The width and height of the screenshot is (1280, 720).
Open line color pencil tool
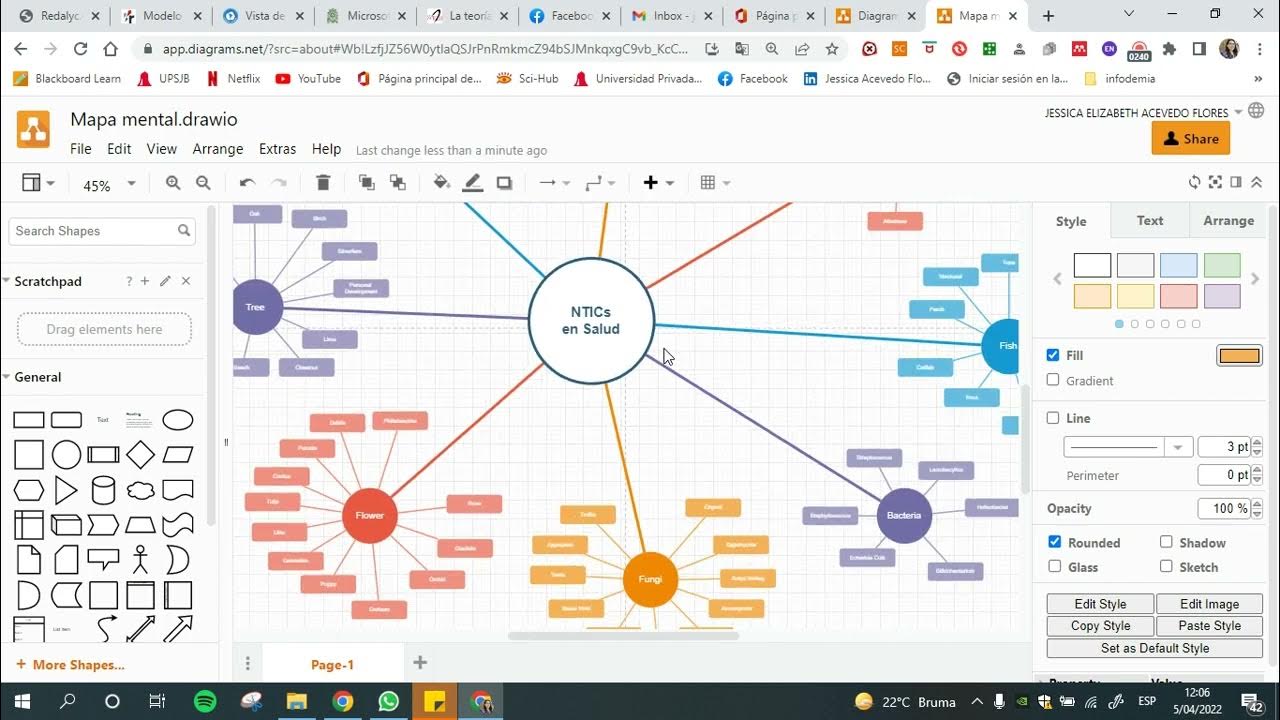(473, 183)
